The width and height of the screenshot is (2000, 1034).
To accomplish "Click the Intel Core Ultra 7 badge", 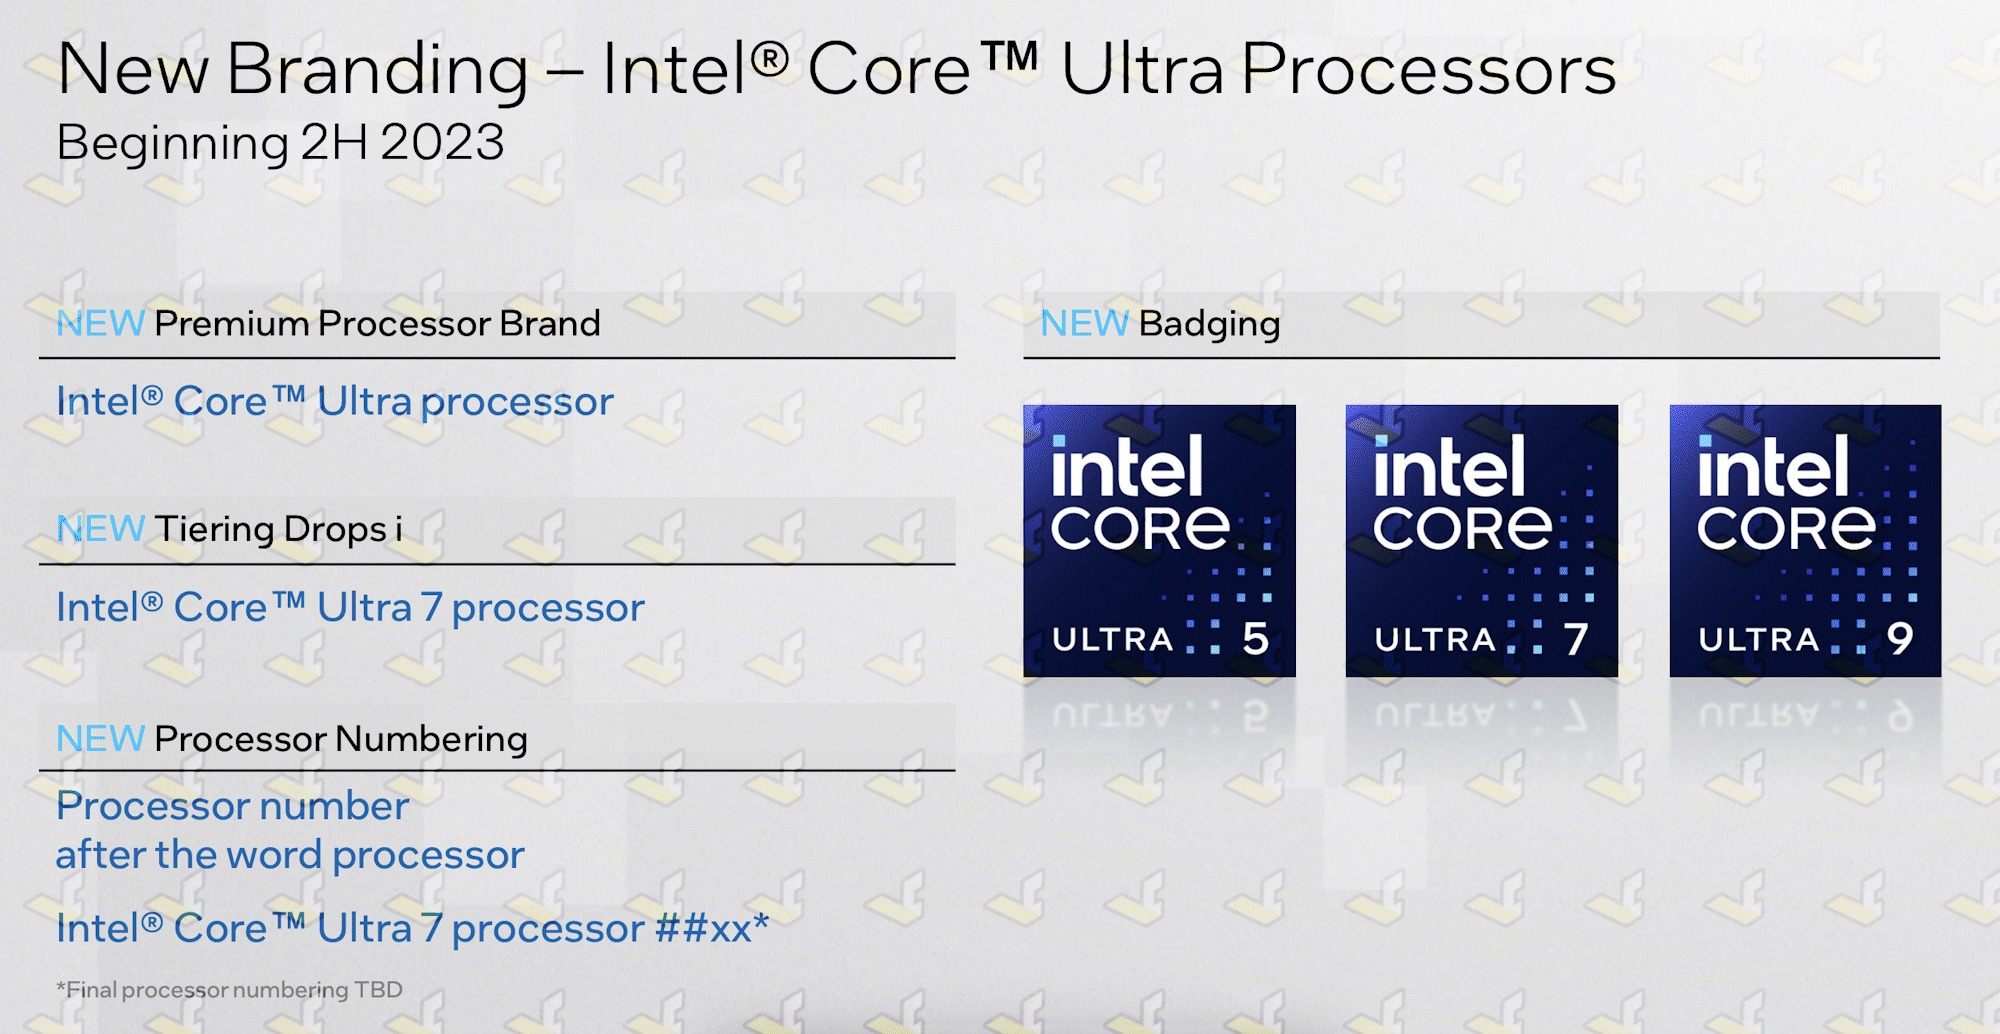I will point(1481,540).
